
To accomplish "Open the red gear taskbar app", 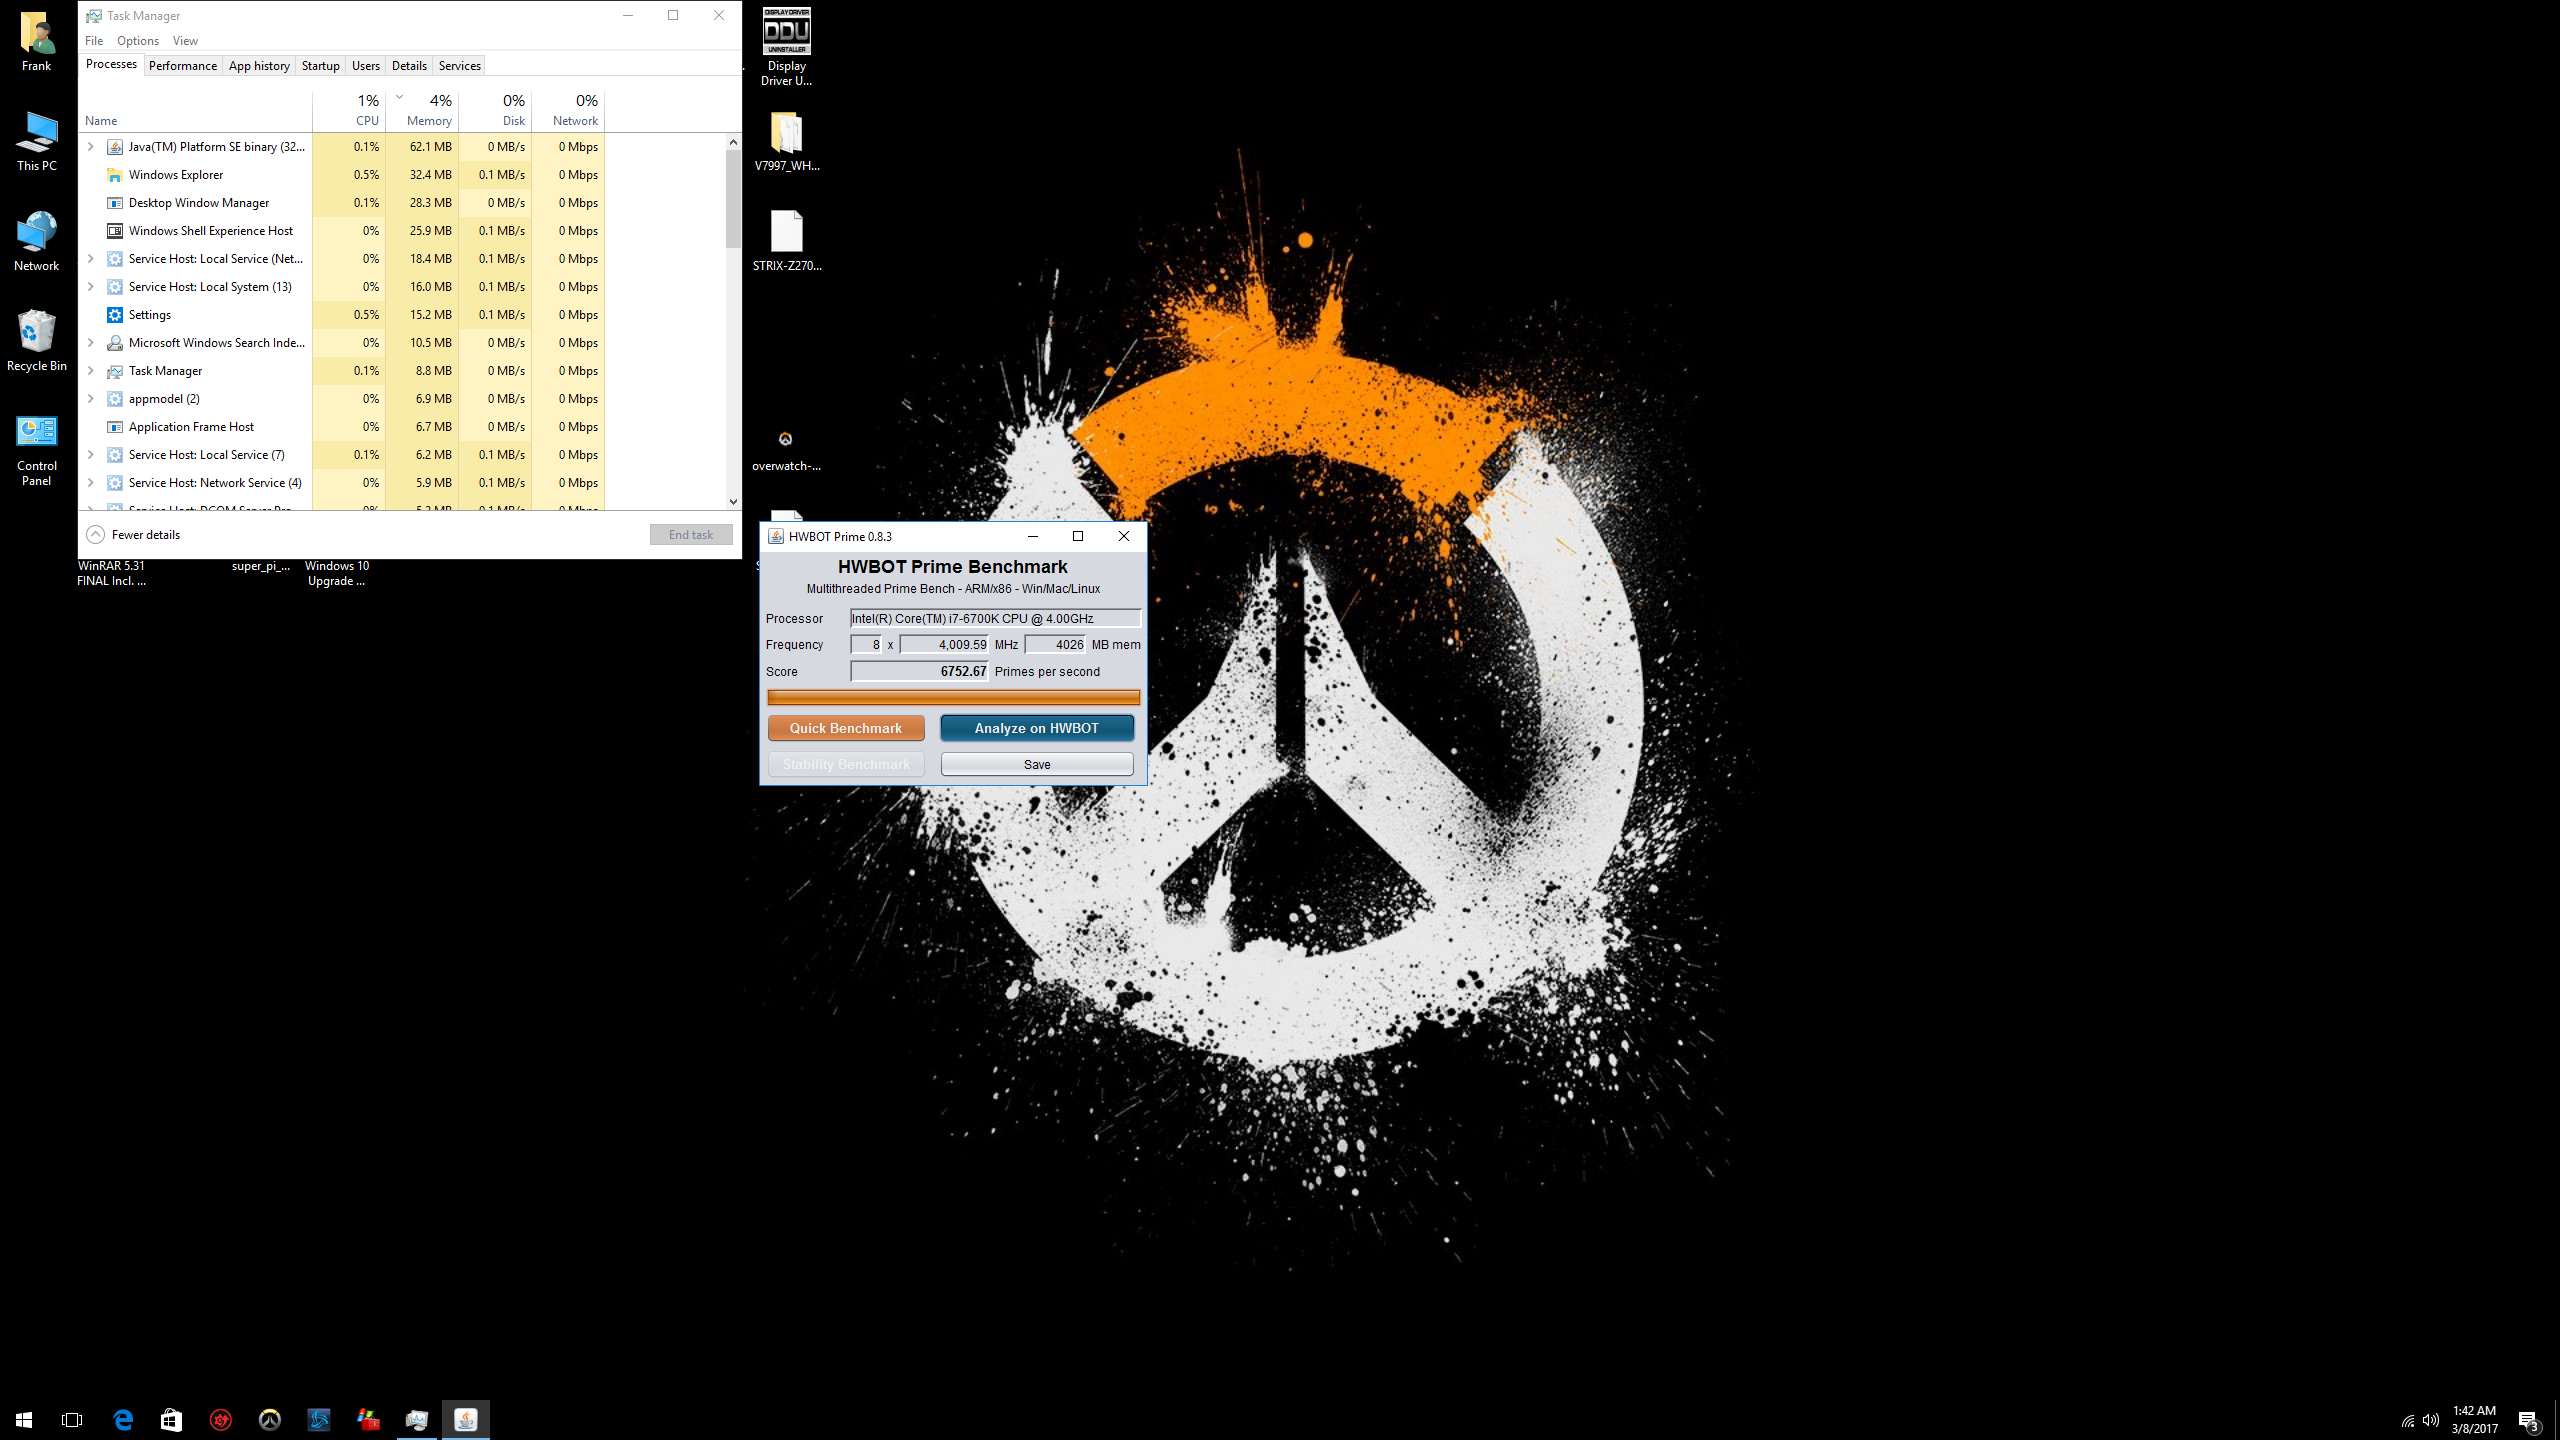I will tap(221, 1420).
